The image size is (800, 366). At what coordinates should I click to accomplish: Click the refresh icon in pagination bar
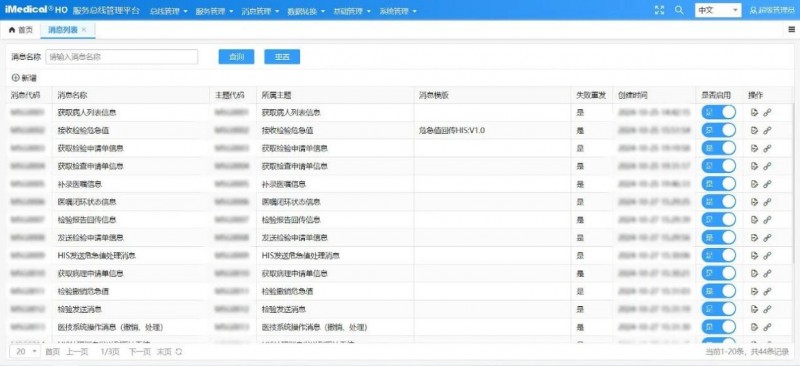point(179,352)
